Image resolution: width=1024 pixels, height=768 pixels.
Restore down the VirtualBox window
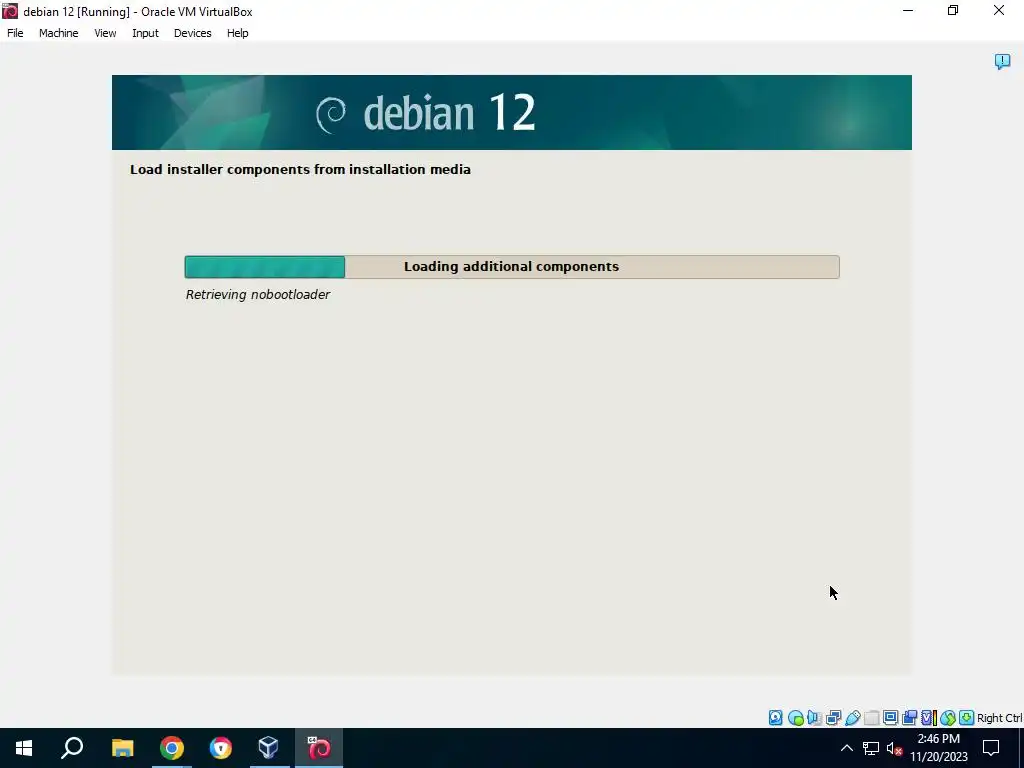pyautogui.click(x=953, y=10)
